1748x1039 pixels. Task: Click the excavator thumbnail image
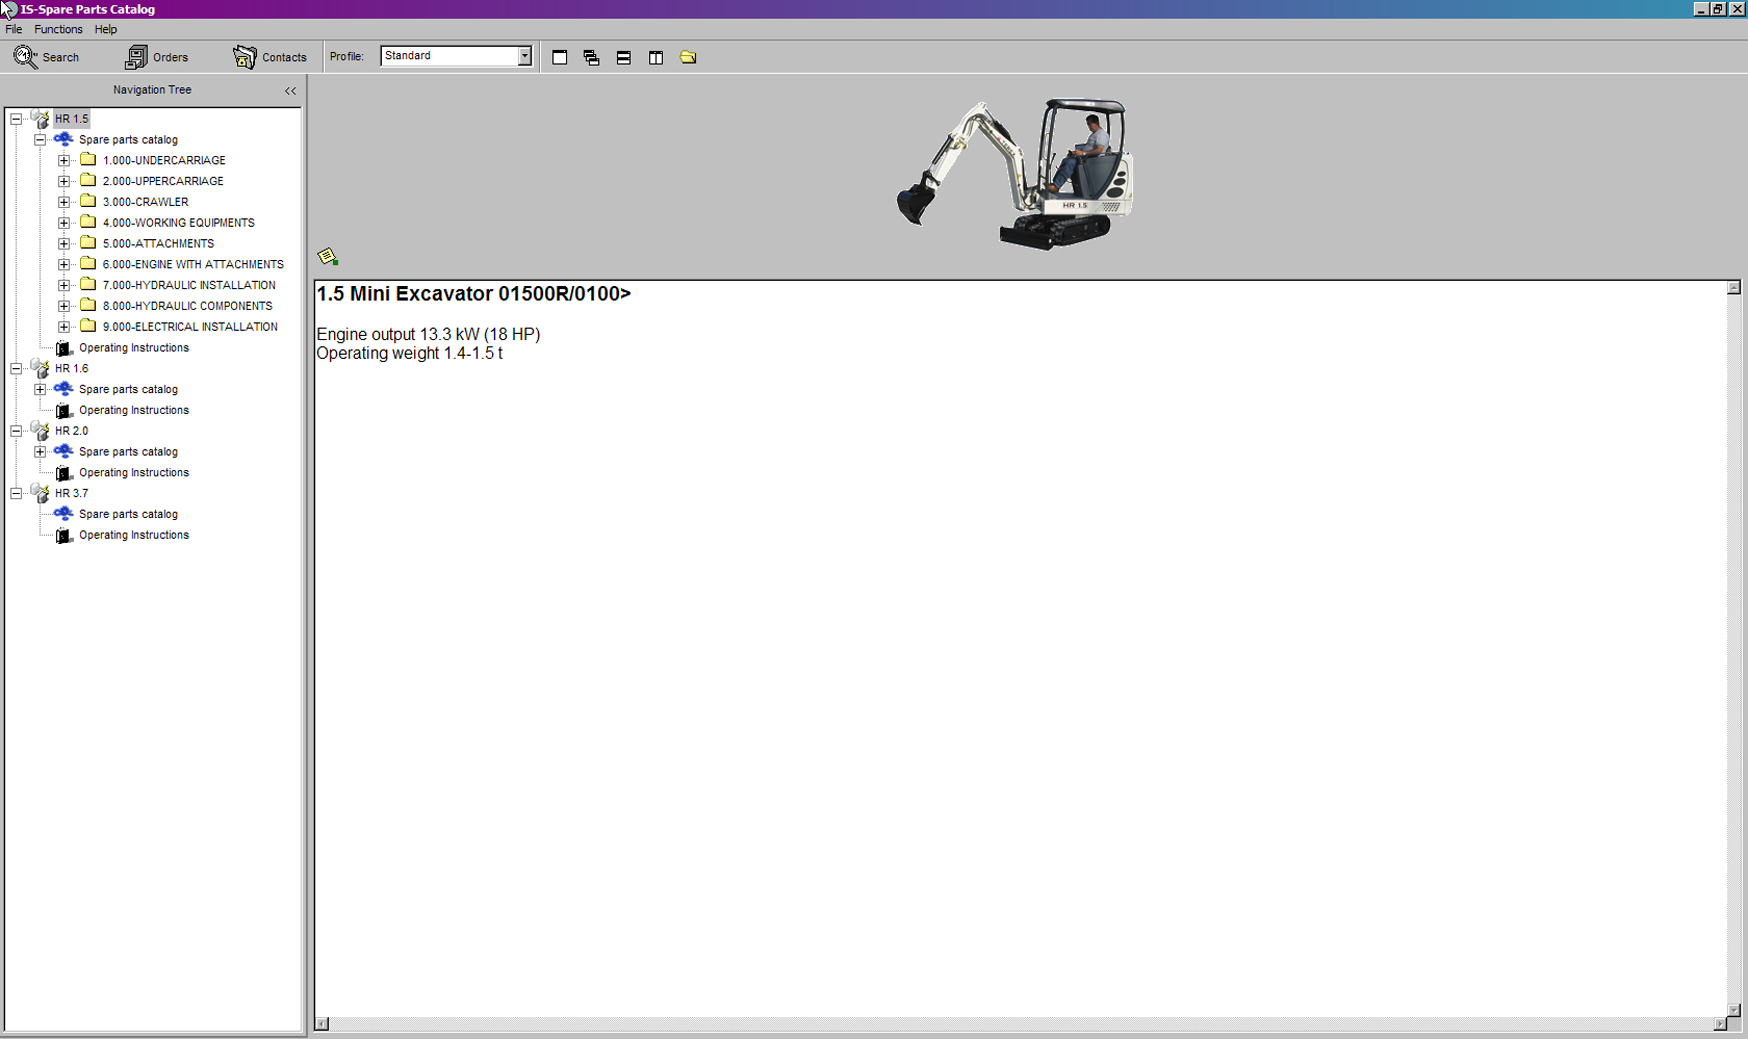coord(1016,174)
